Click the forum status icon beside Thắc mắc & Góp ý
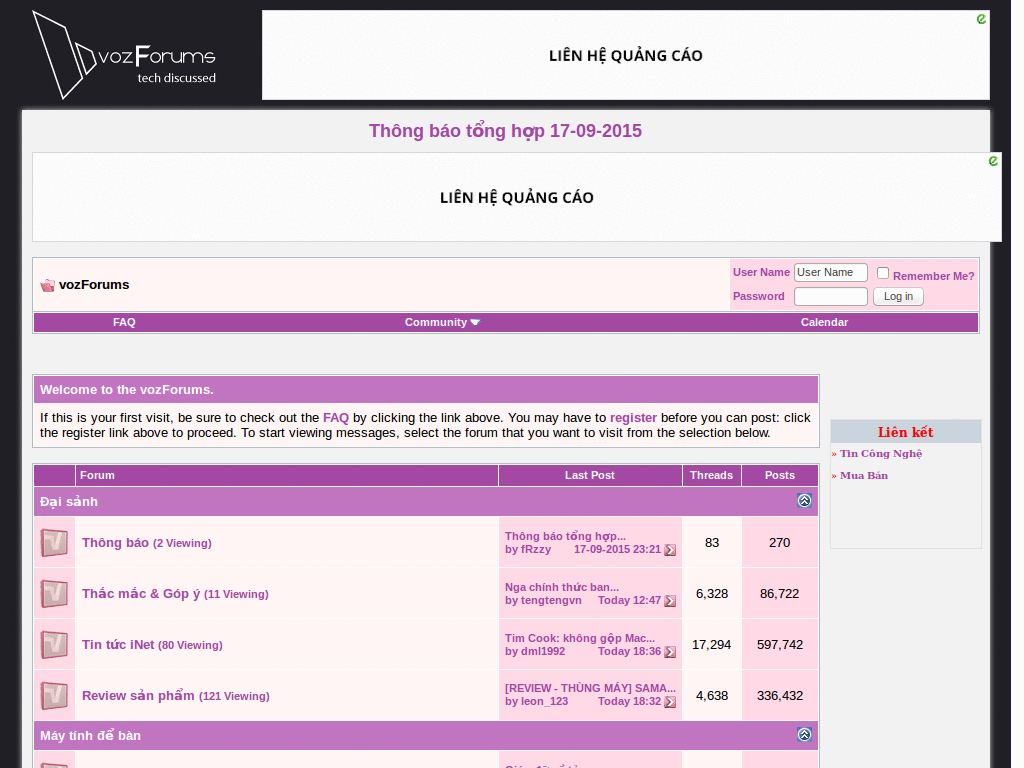This screenshot has height=768, width=1024. click(54, 594)
